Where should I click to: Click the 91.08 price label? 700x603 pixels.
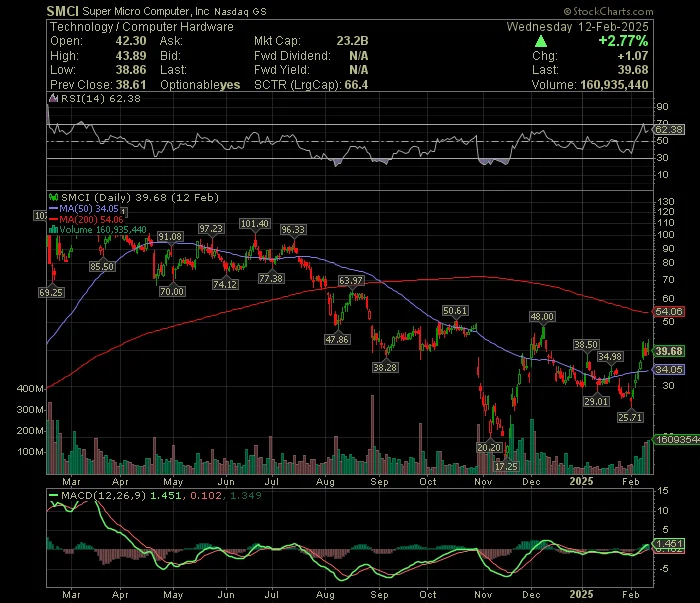tap(170, 237)
